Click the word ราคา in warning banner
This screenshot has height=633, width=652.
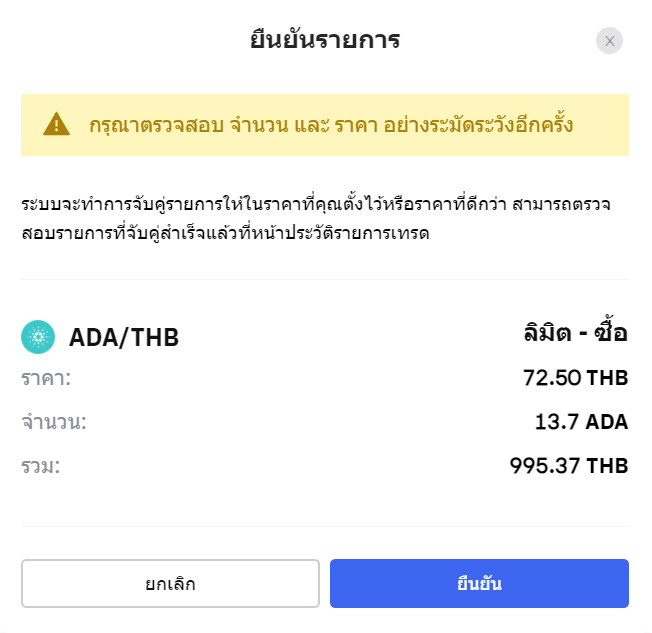[356, 125]
